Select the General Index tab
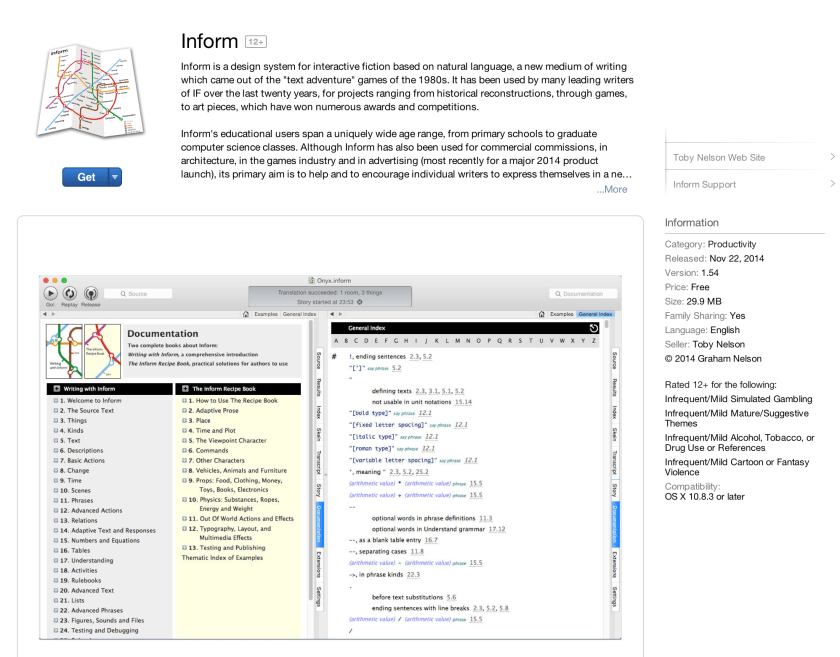Screen dimensions: 840x657 (594, 312)
